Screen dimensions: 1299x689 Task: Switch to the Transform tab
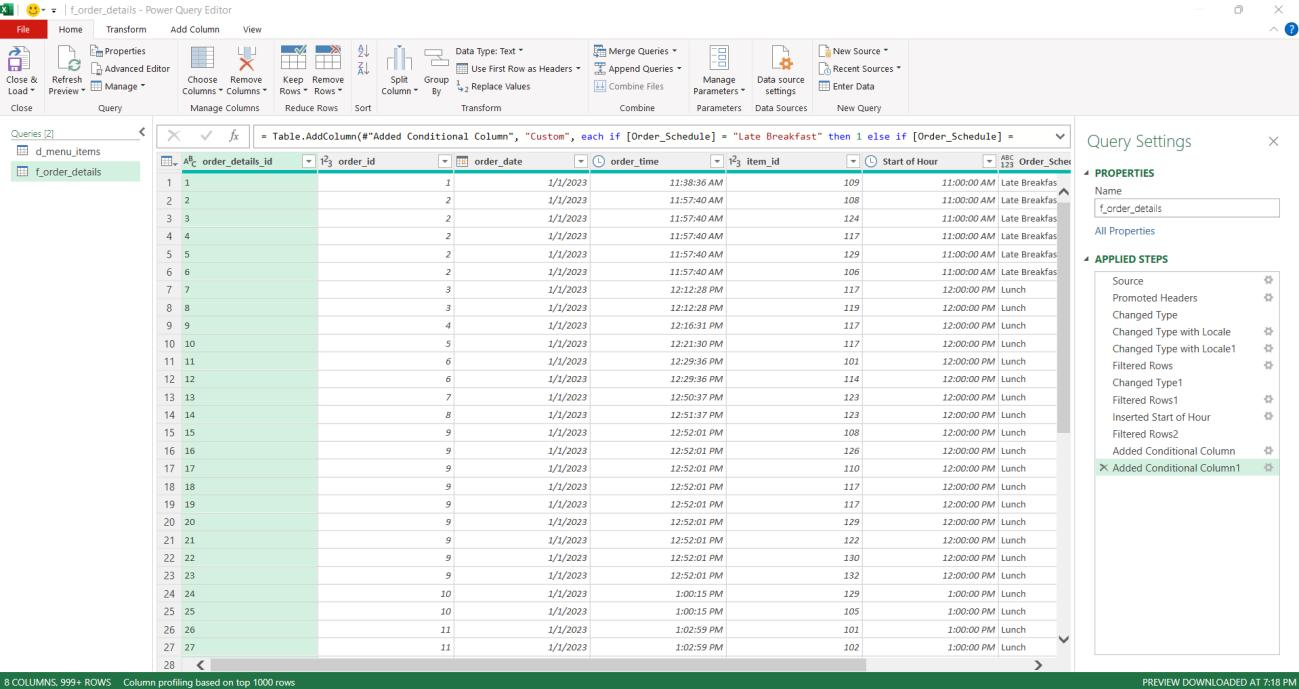[x=124, y=30]
